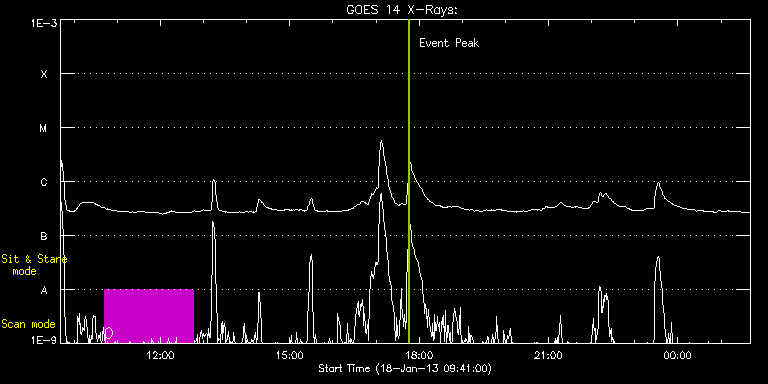Click the C flare class axis label

44,183
